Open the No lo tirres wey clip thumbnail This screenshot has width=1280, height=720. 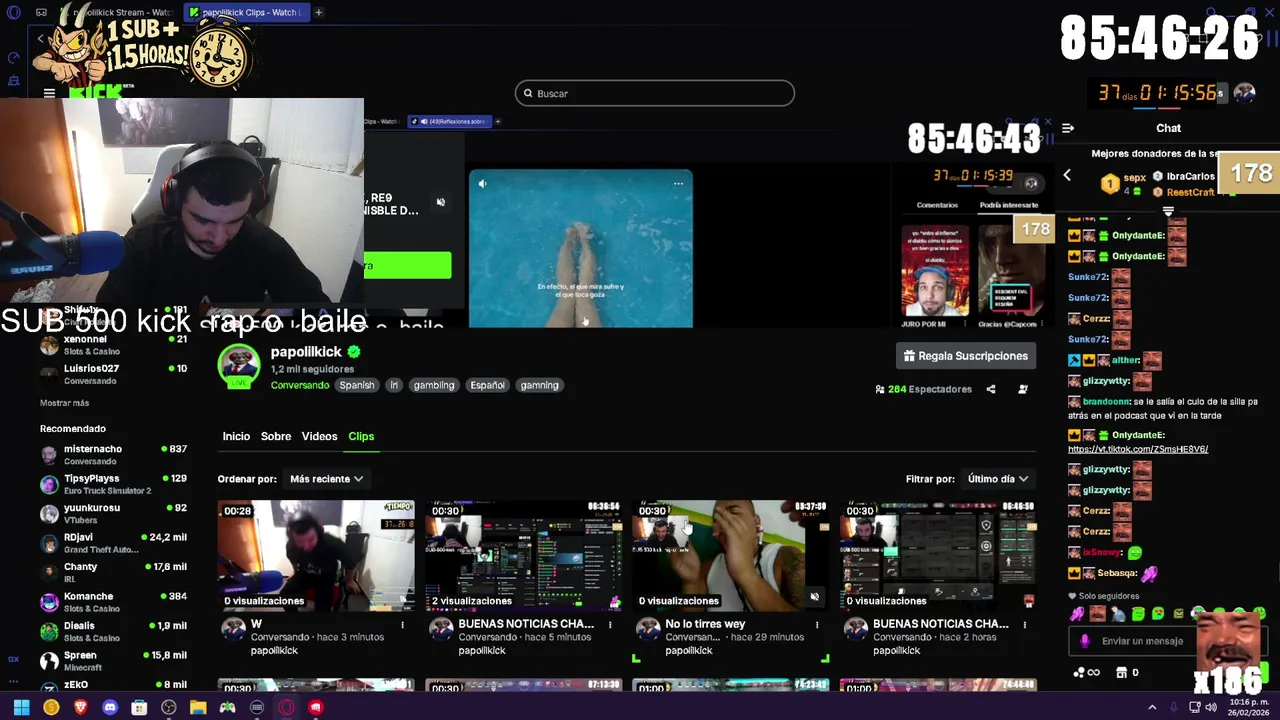point(730,555)
